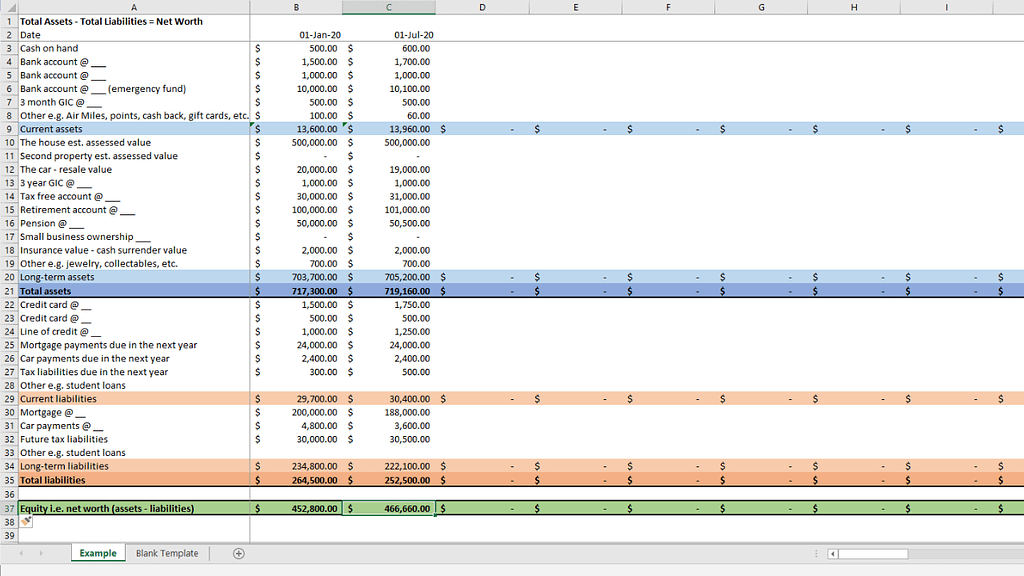Viewport: 1024px width, 576px height.
Task: Select column G header
Action: [x=761, y=7]
